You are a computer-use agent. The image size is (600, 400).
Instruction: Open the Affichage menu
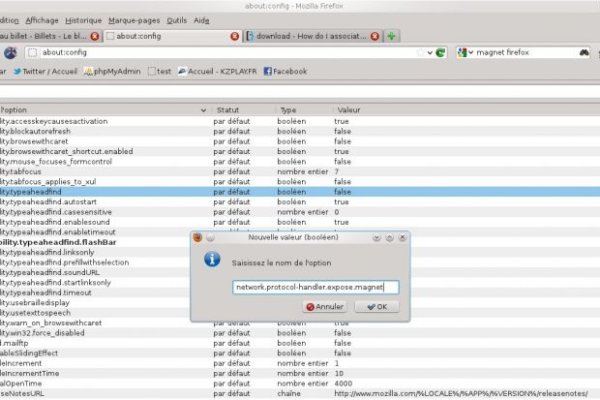click(x=42, y=20)
